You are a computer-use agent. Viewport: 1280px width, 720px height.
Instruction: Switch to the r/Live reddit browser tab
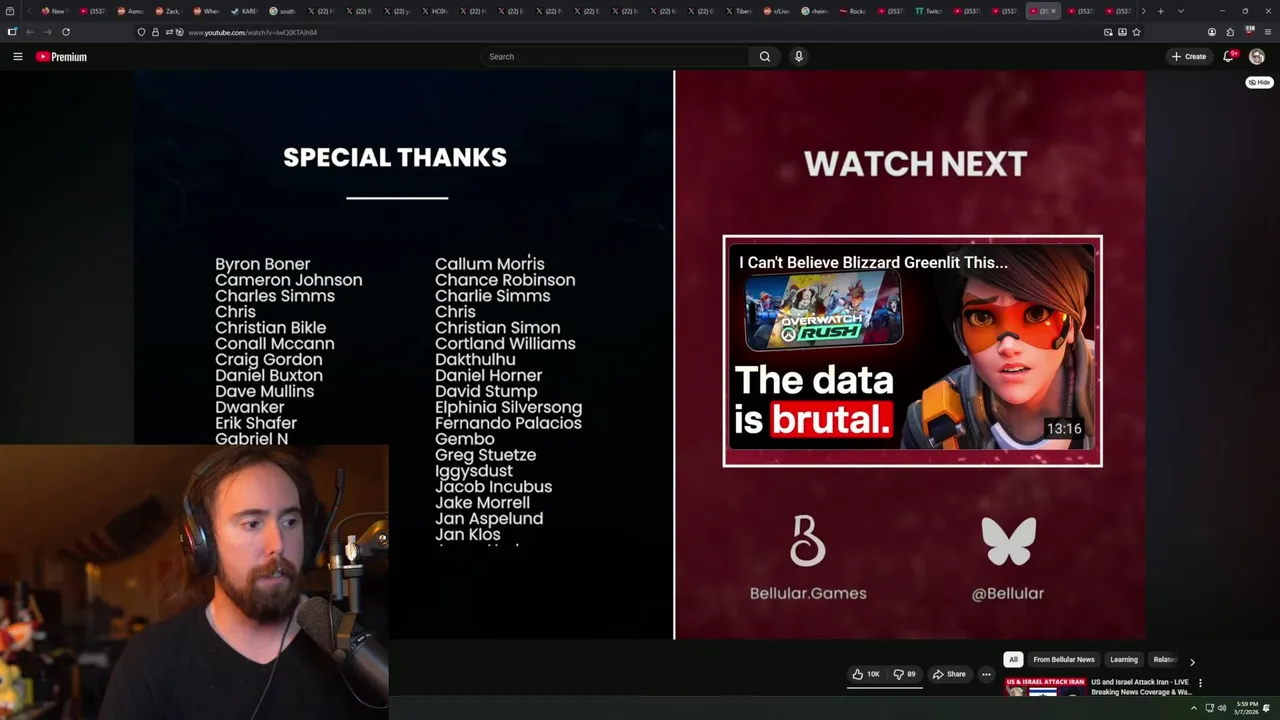(x=777, y=11)
